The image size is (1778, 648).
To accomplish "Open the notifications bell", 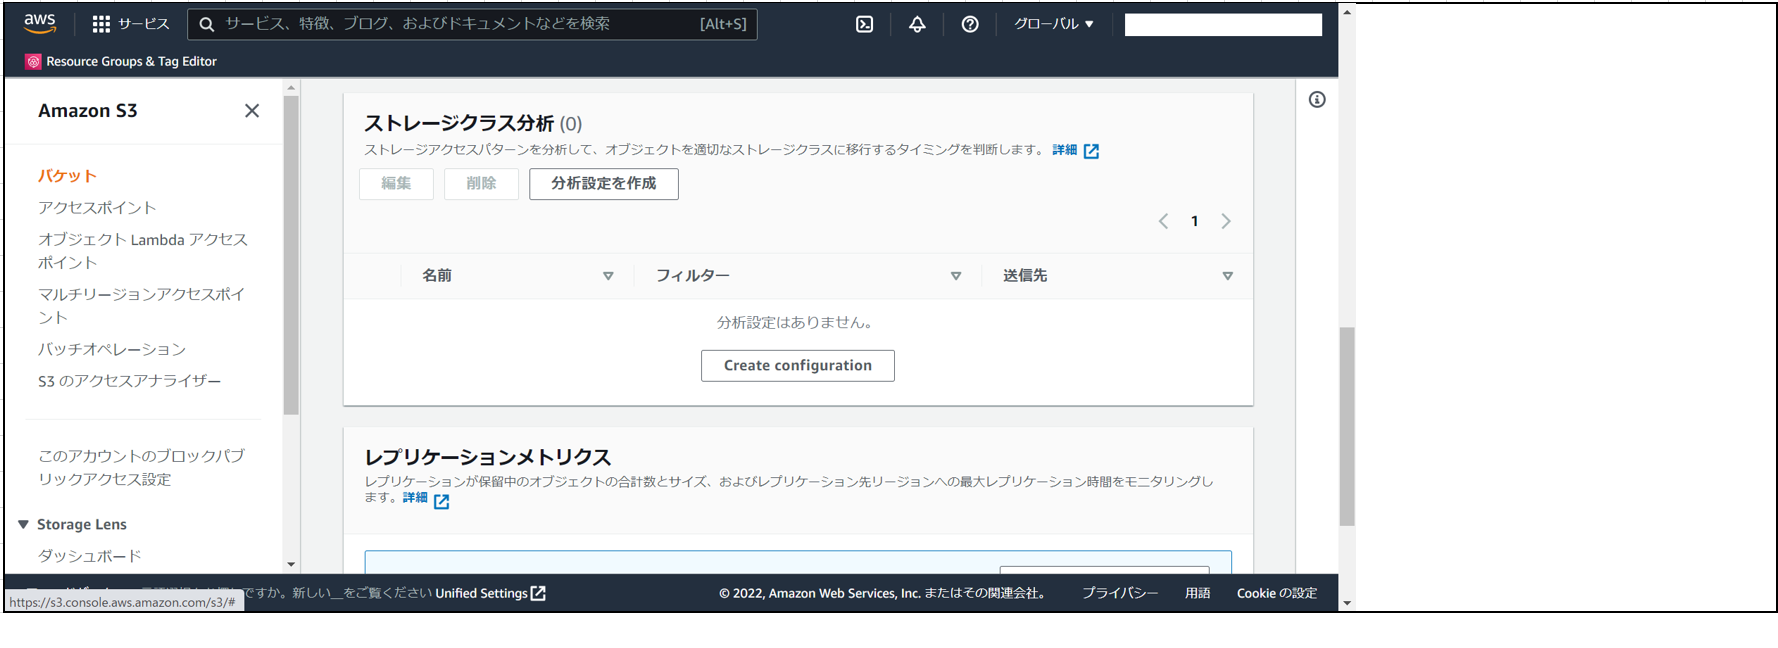I will click(x=917, y=24).
